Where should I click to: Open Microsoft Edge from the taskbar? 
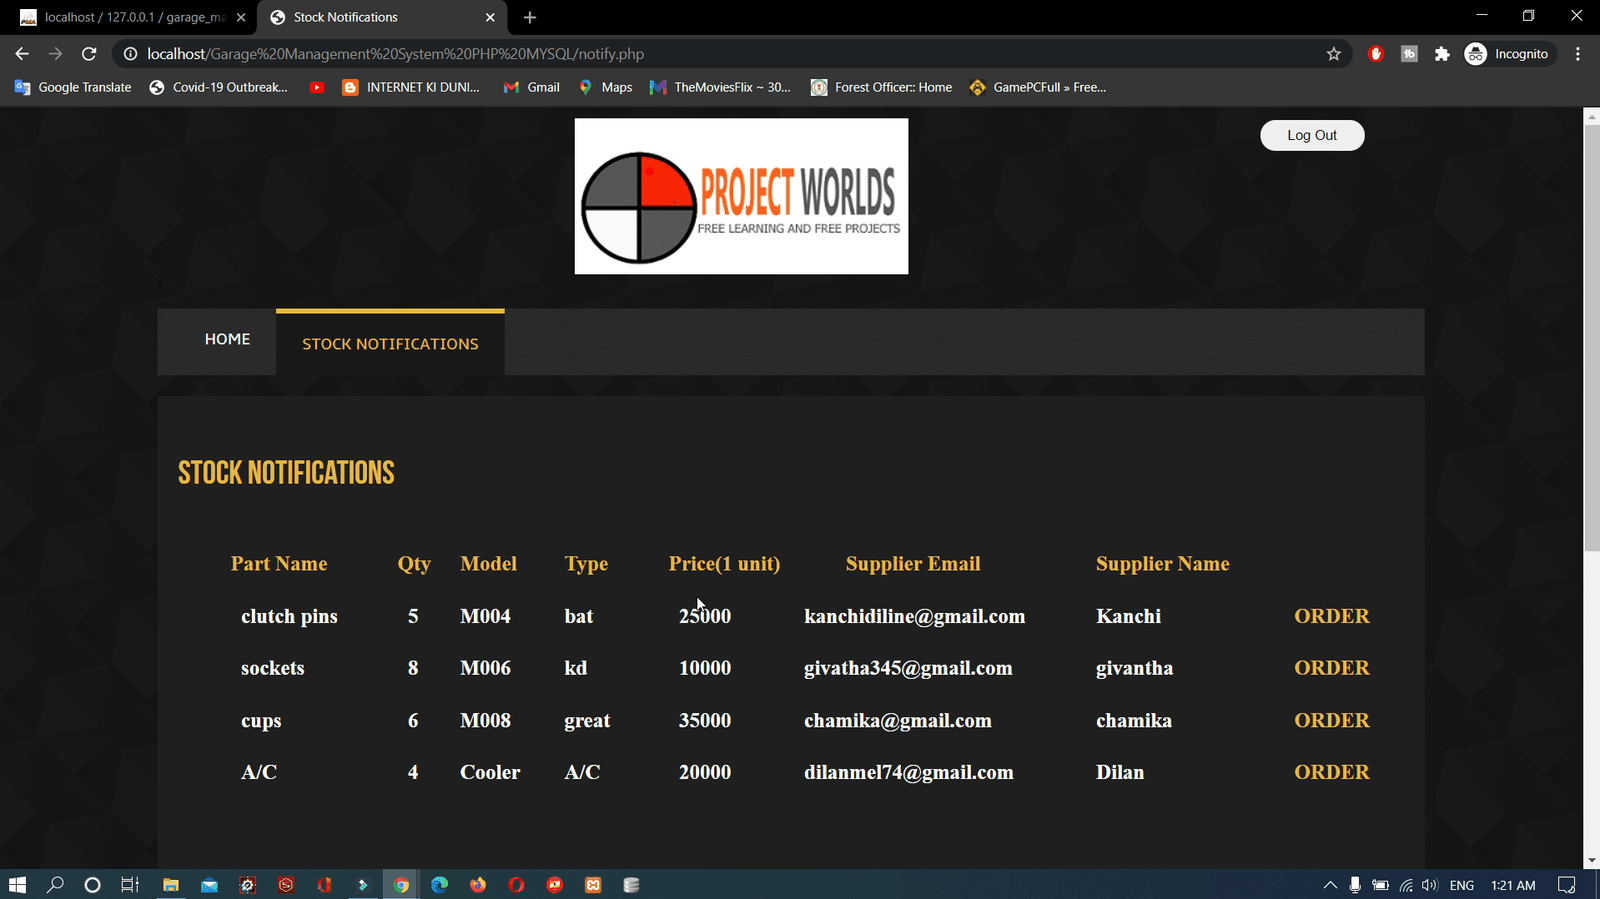pyautogui.click(x=439, y=885)
